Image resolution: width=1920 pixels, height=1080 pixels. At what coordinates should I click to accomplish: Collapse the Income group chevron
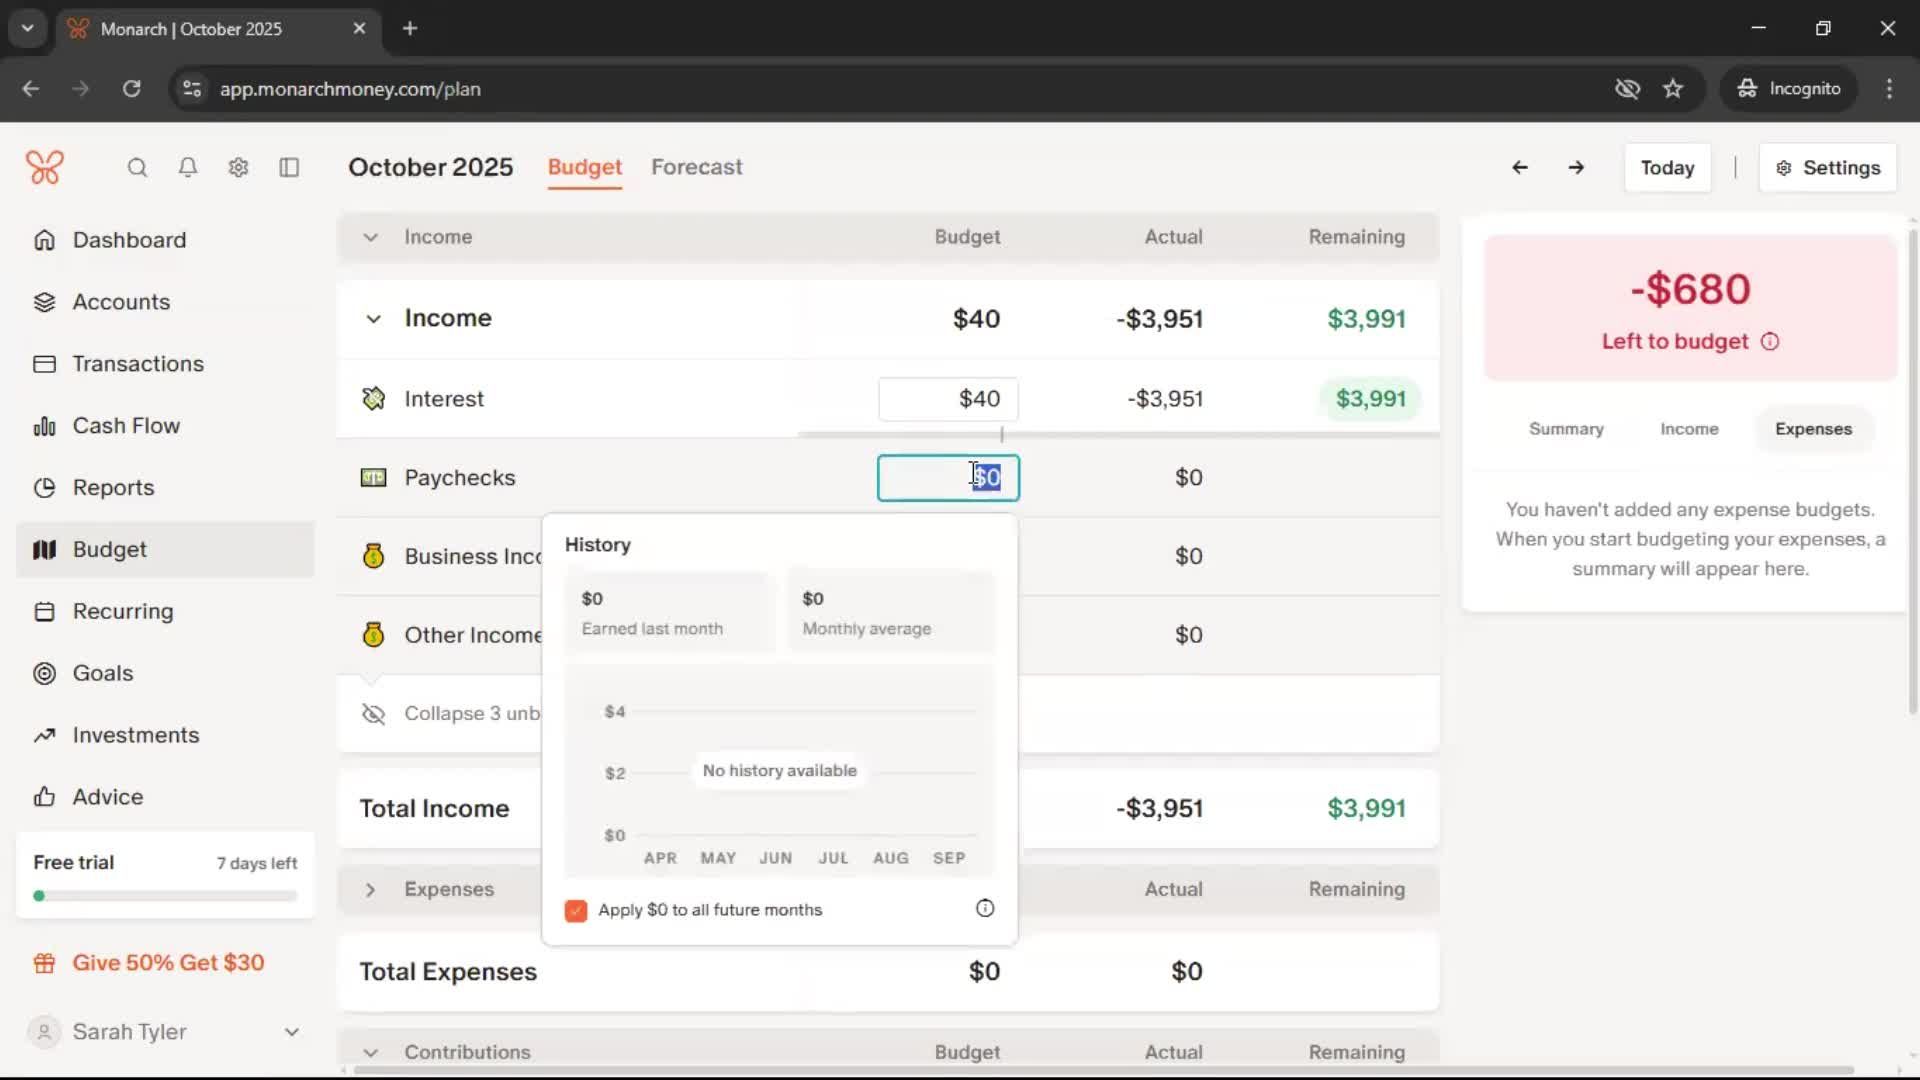click(373, 319)
